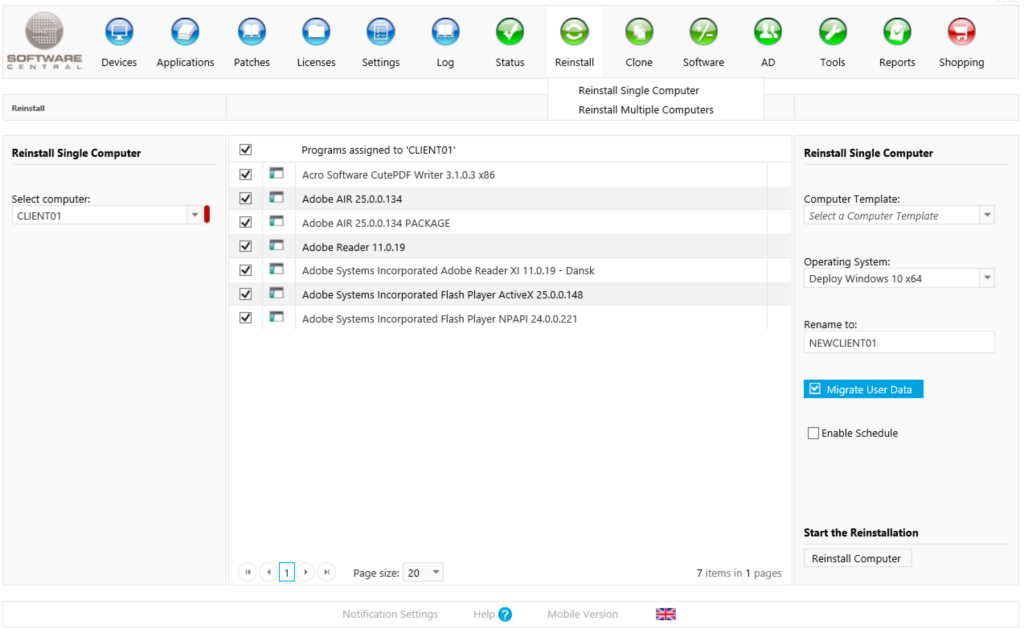The height and width of the screenshot is (629, 1024).
Task: Uncheck Adobe Reader XI Dansk checkbox
Action: tap(246, 270)
